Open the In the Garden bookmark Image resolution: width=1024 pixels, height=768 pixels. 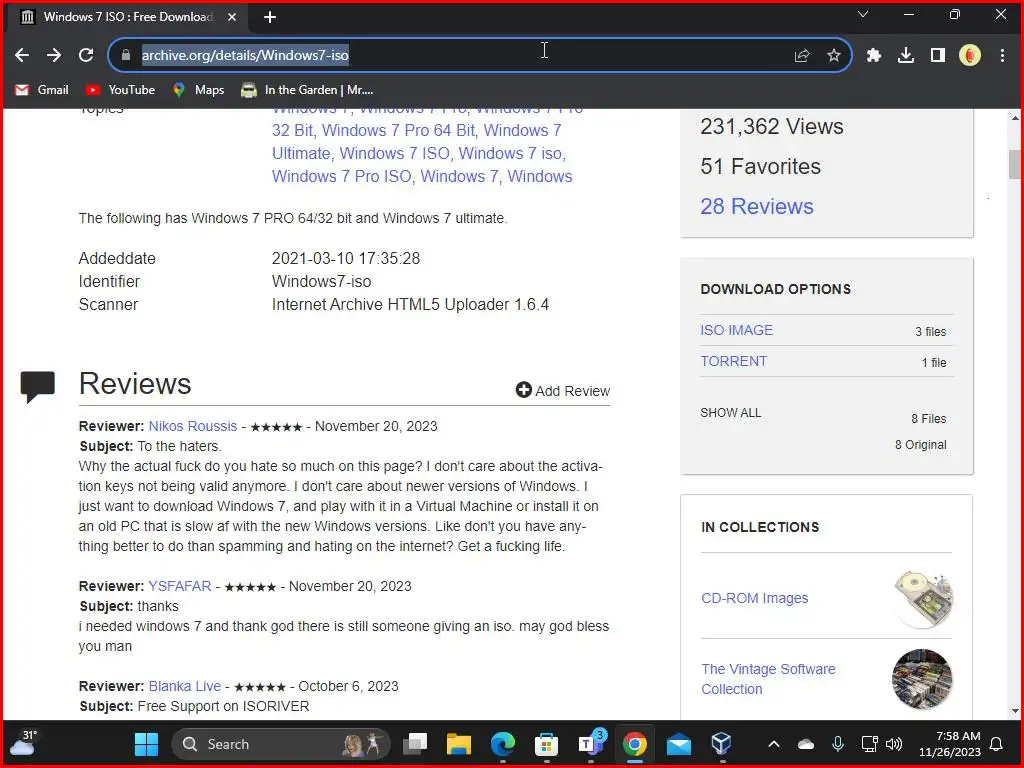coord(307,90)
